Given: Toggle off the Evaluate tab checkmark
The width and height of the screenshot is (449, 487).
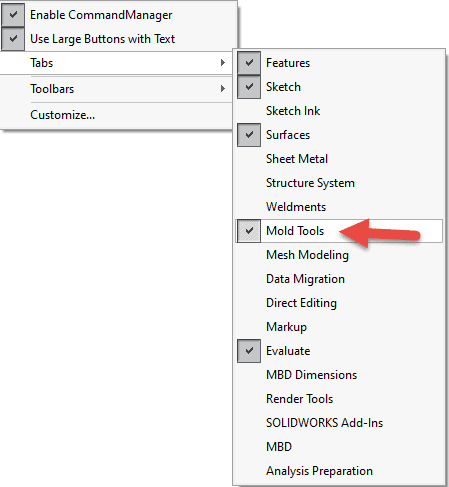Looking at the screenshot, I should [x=249, y=351].
